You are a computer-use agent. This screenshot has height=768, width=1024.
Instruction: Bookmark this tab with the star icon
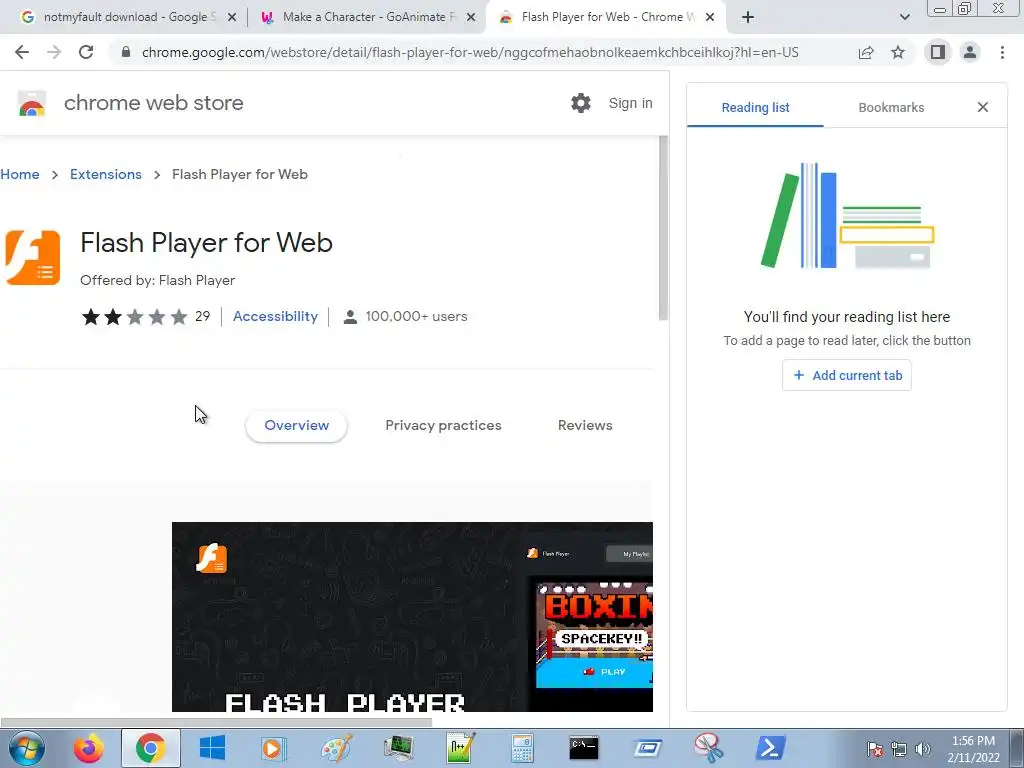(898, 52)
